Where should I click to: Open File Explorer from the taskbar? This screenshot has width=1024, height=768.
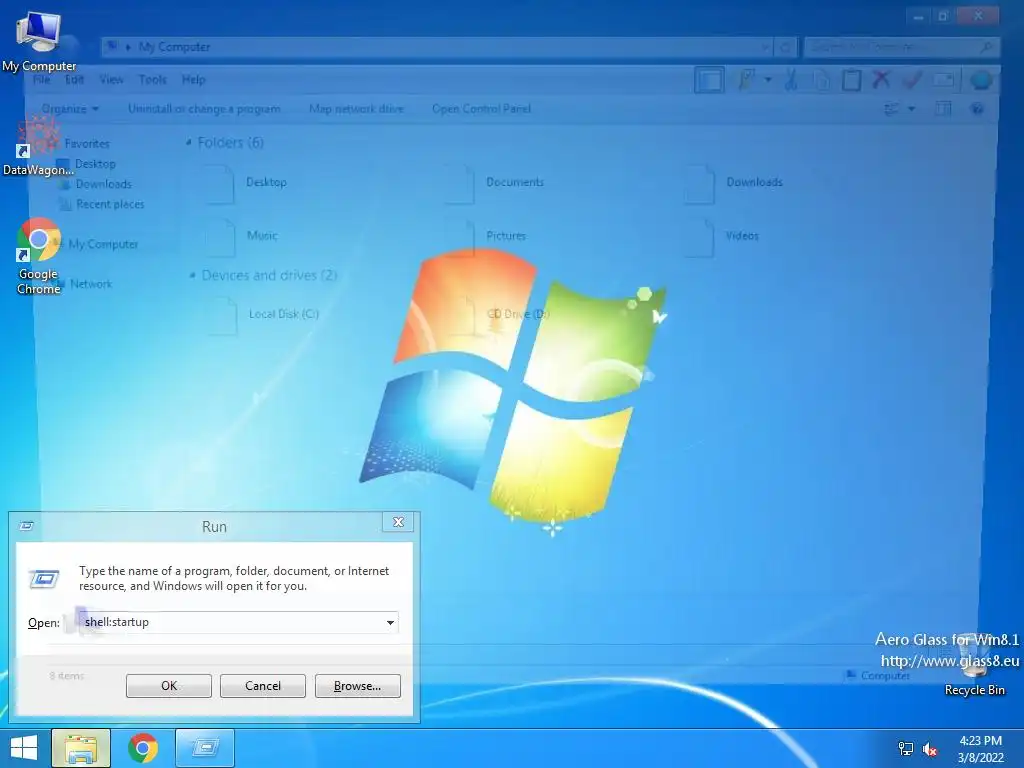[81, 748]
